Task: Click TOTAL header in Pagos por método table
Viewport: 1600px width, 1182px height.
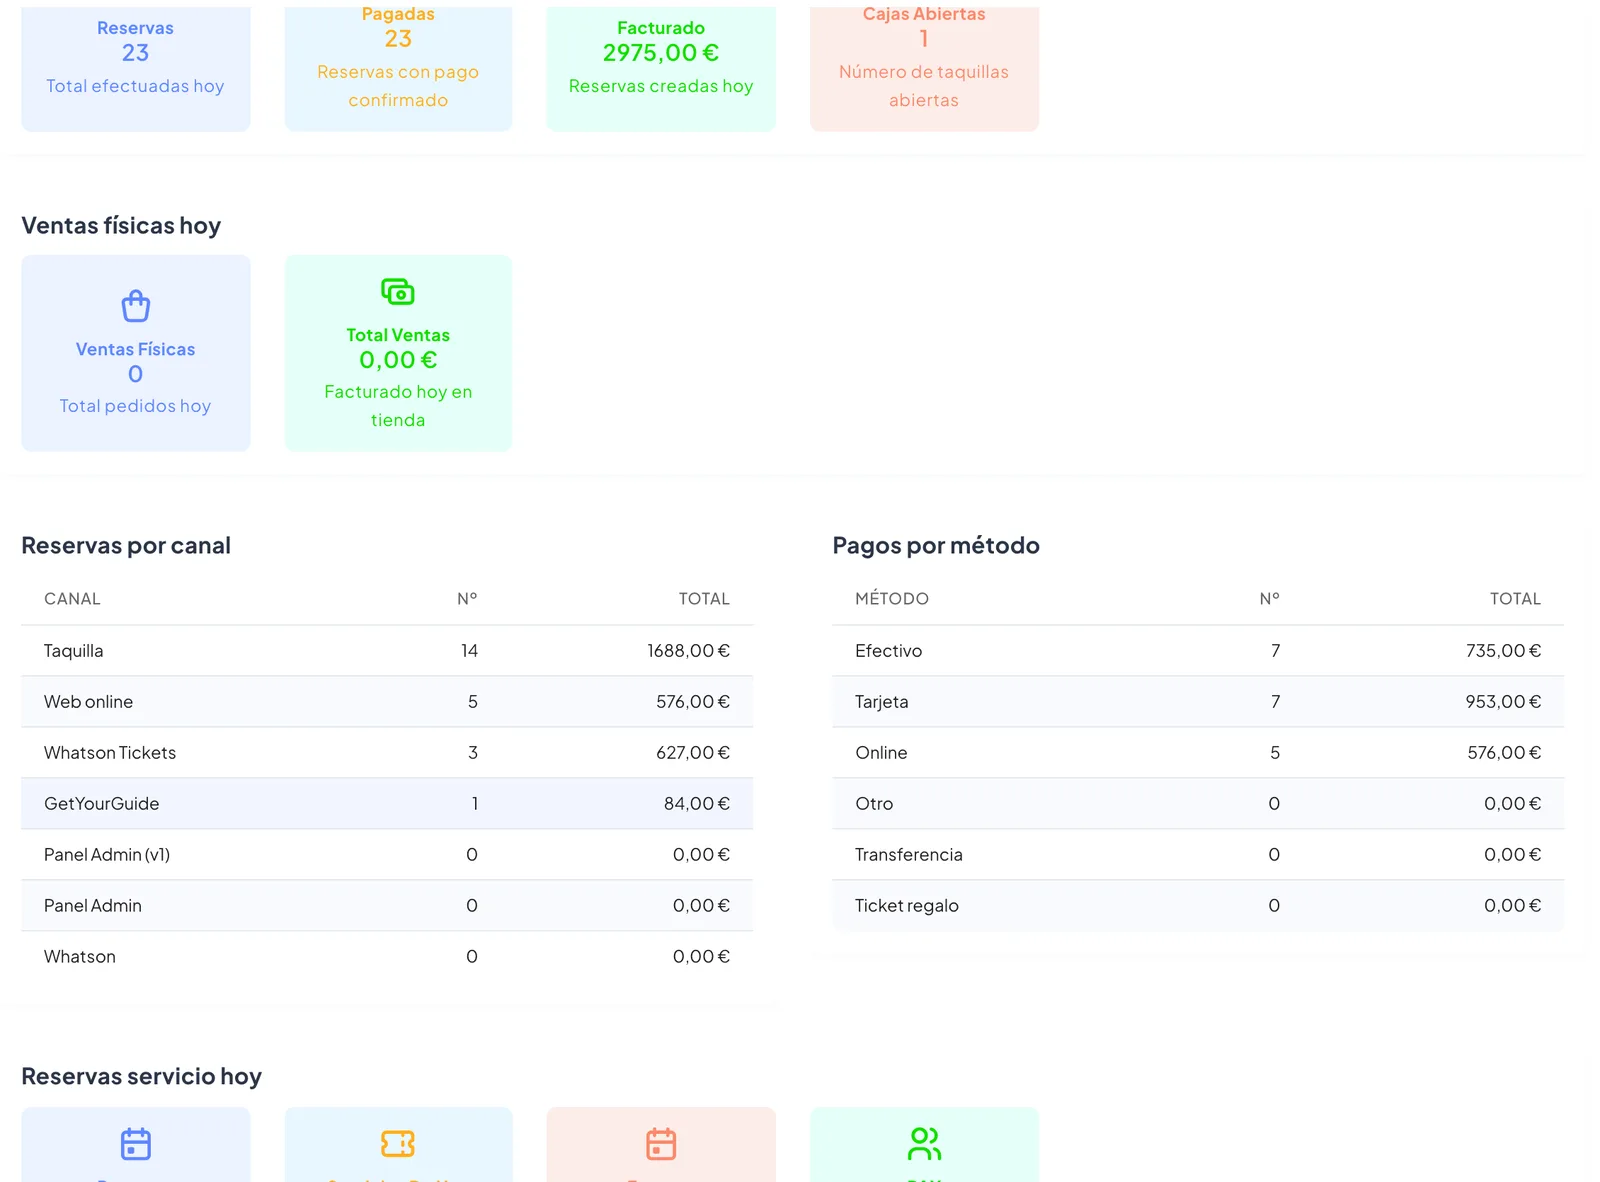Action: pyautogui.click(x=1515, y=599)
